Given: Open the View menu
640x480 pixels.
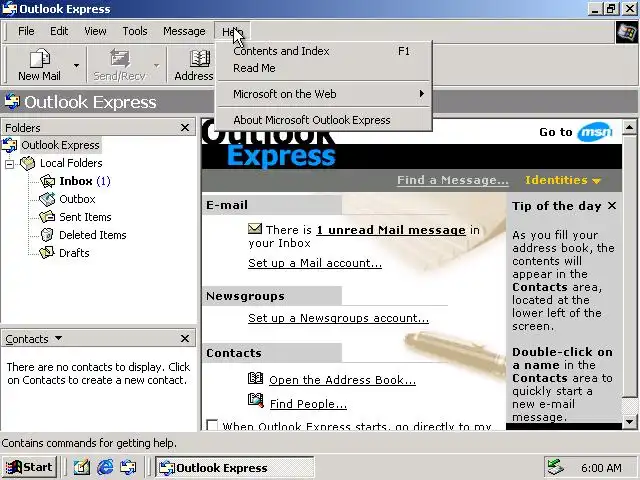Looking at the screenshot, I should [x=95, y=31].
